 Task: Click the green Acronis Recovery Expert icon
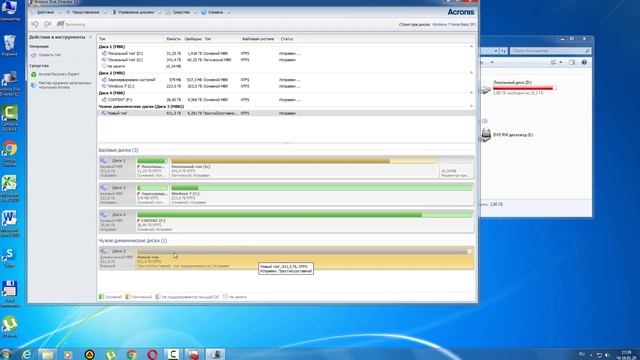coord(34,74)
